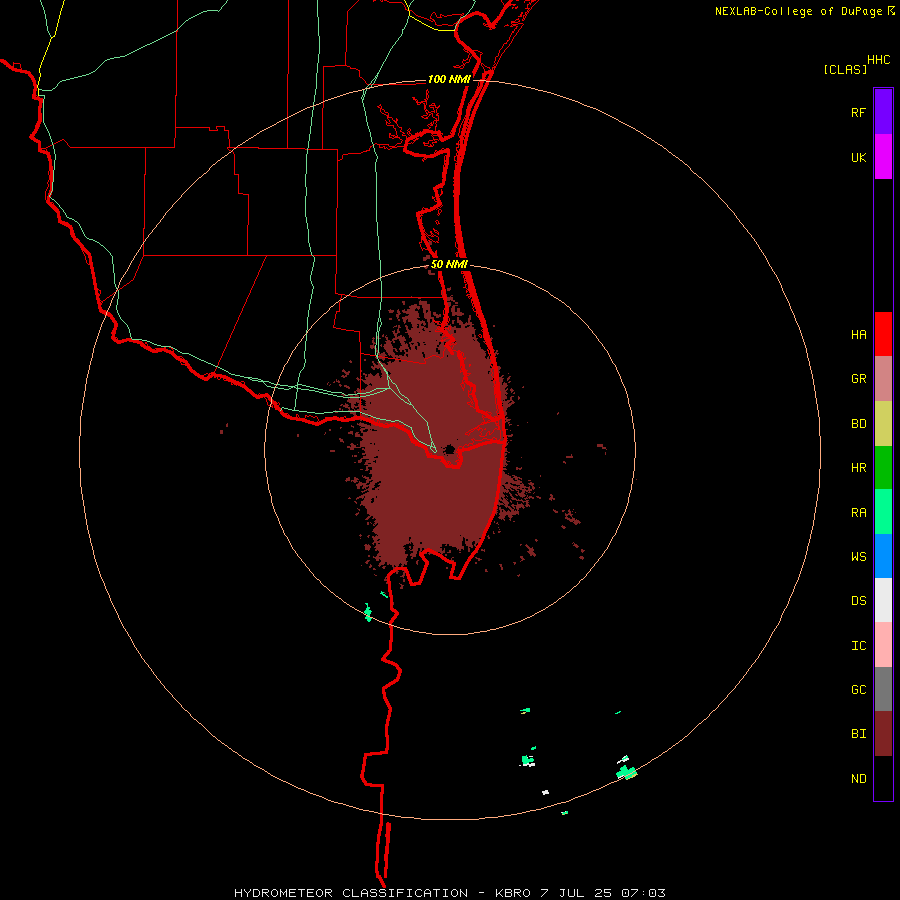Click the UK magenta legend swatch
The width and height of the screenshot is (900, 900).
pos(883,157)
